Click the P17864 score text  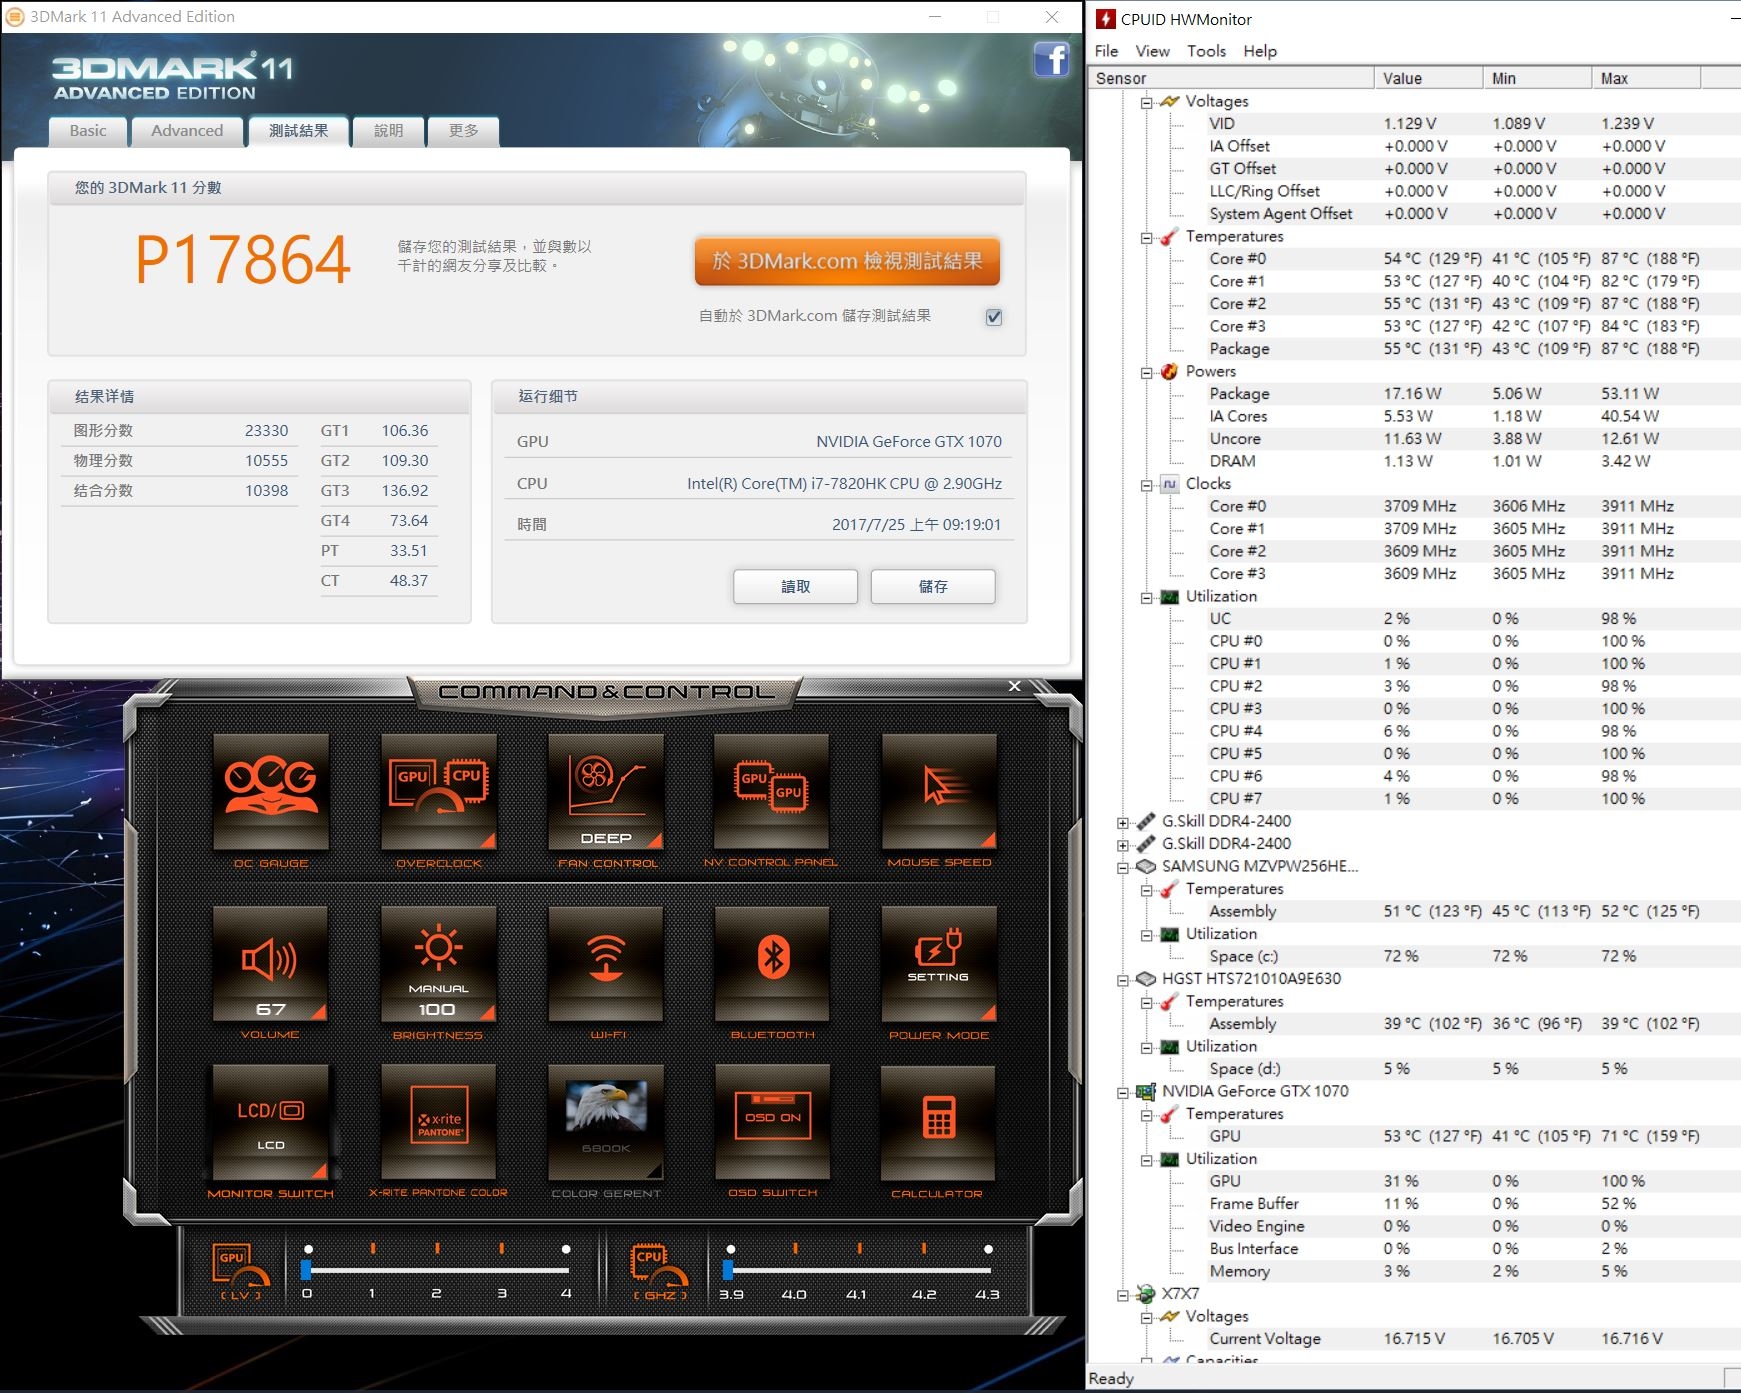tap(243, 261)
